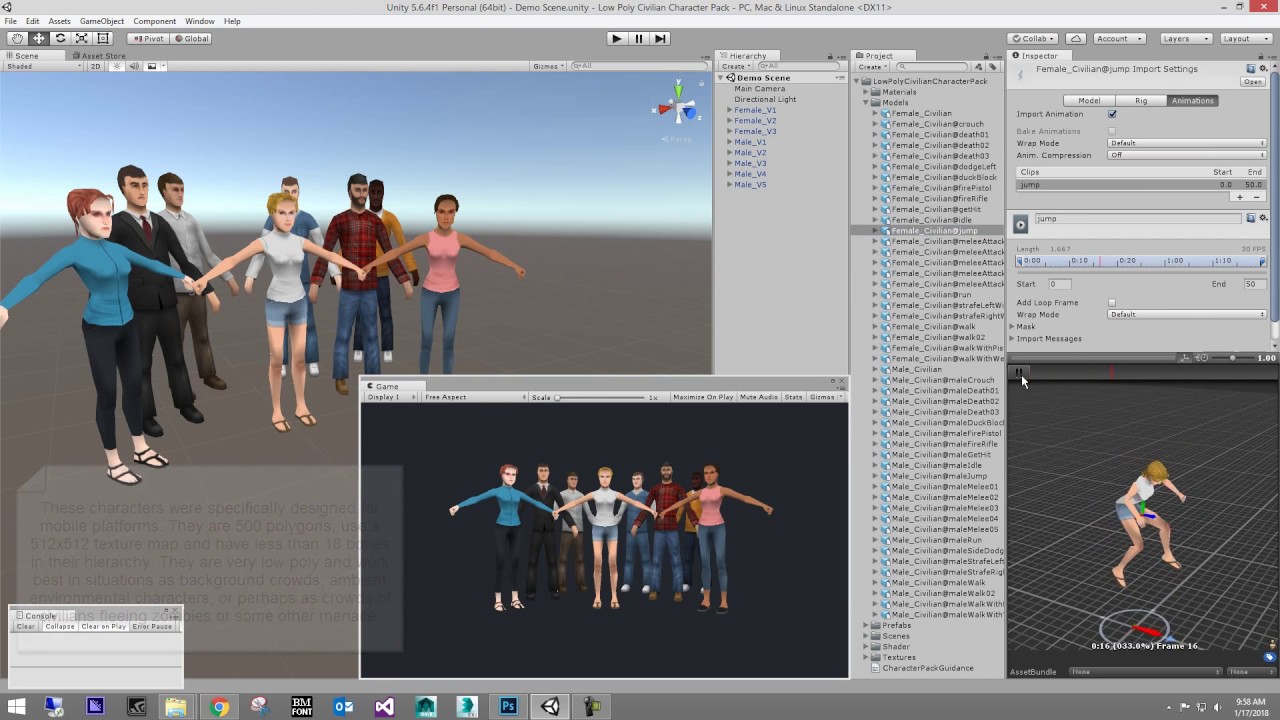Viewport: 1280px width, 720px height.
Task: Toggle Maximize On Play in Game view
Action: [x=703, y=397]
